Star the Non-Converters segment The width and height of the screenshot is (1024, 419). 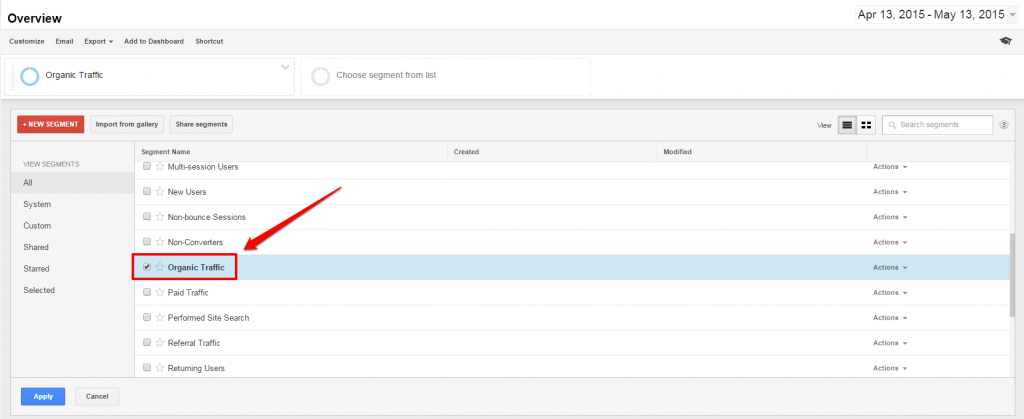click(x=159, y=242)
